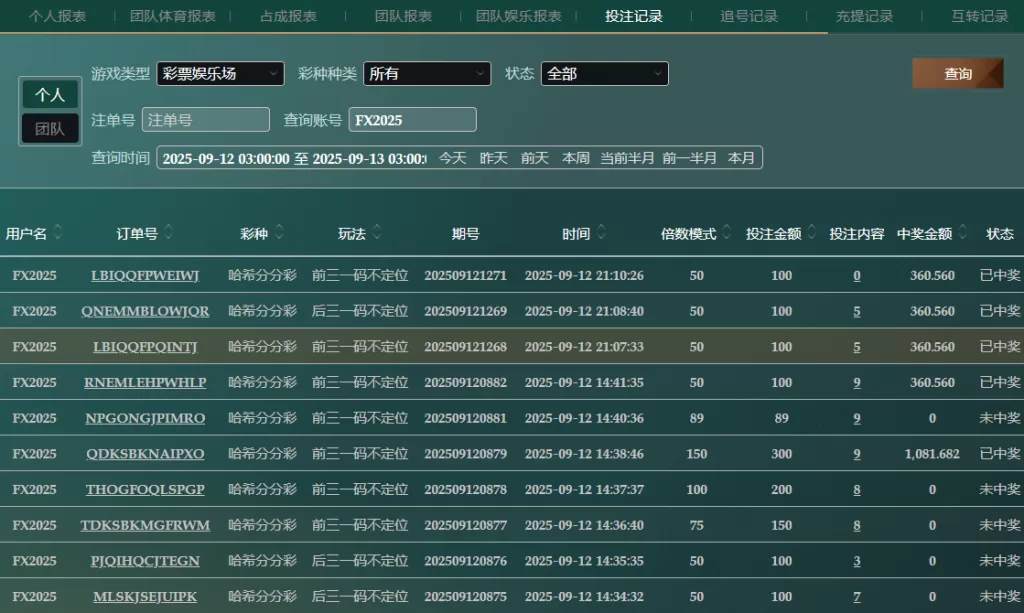Sort by 订单号 column sort icon

pos(169,233)
